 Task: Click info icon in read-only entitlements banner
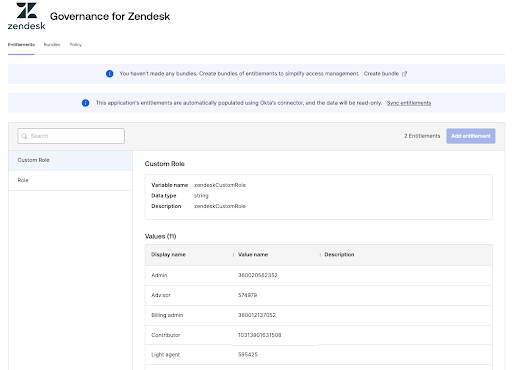(x=86, y=103)
